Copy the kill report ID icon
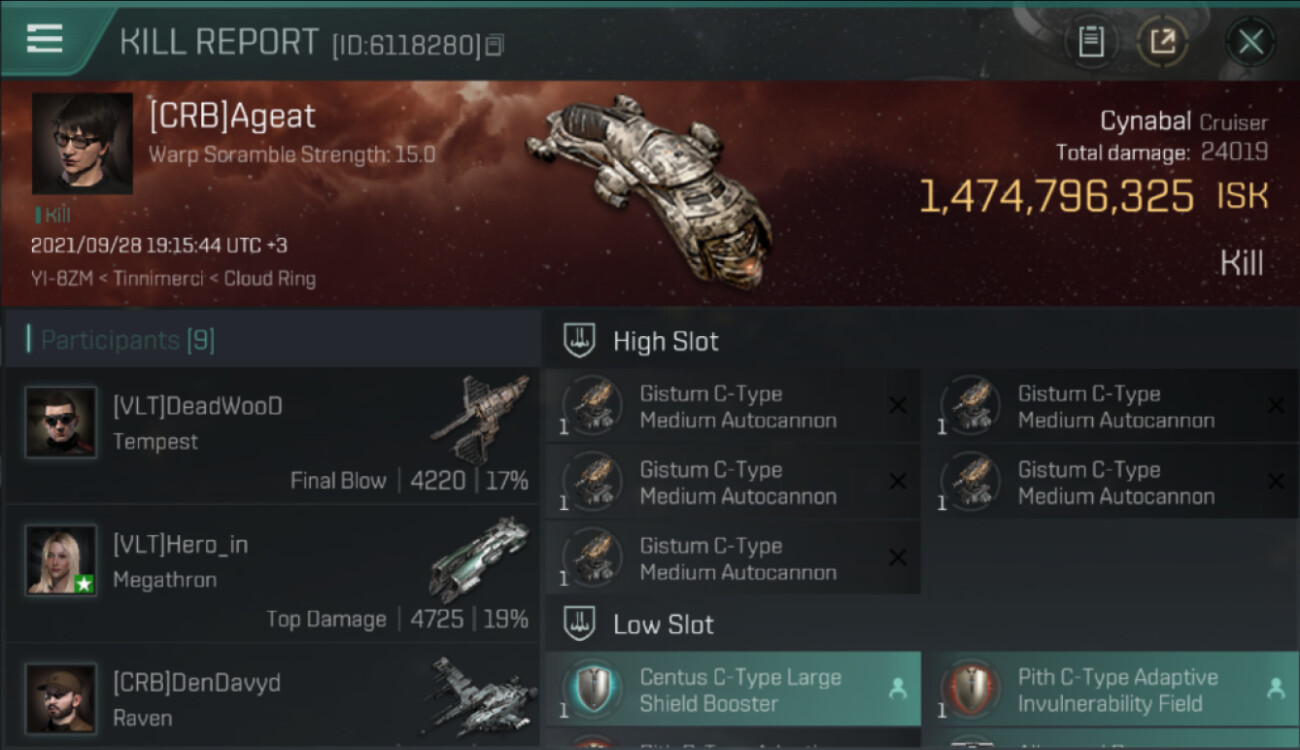The height and width of the screenshot is (750, 1300). (x=494, y=45)
